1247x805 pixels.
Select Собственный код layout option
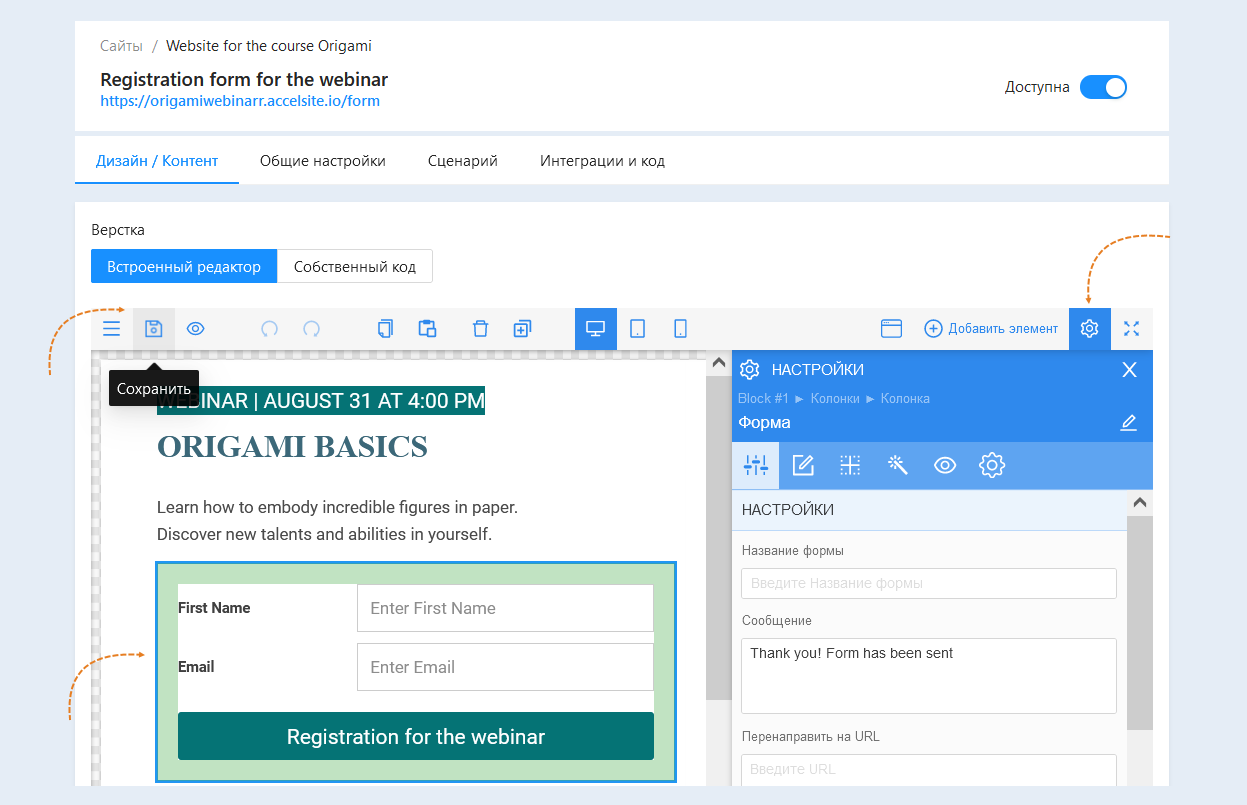coord(355,267)
